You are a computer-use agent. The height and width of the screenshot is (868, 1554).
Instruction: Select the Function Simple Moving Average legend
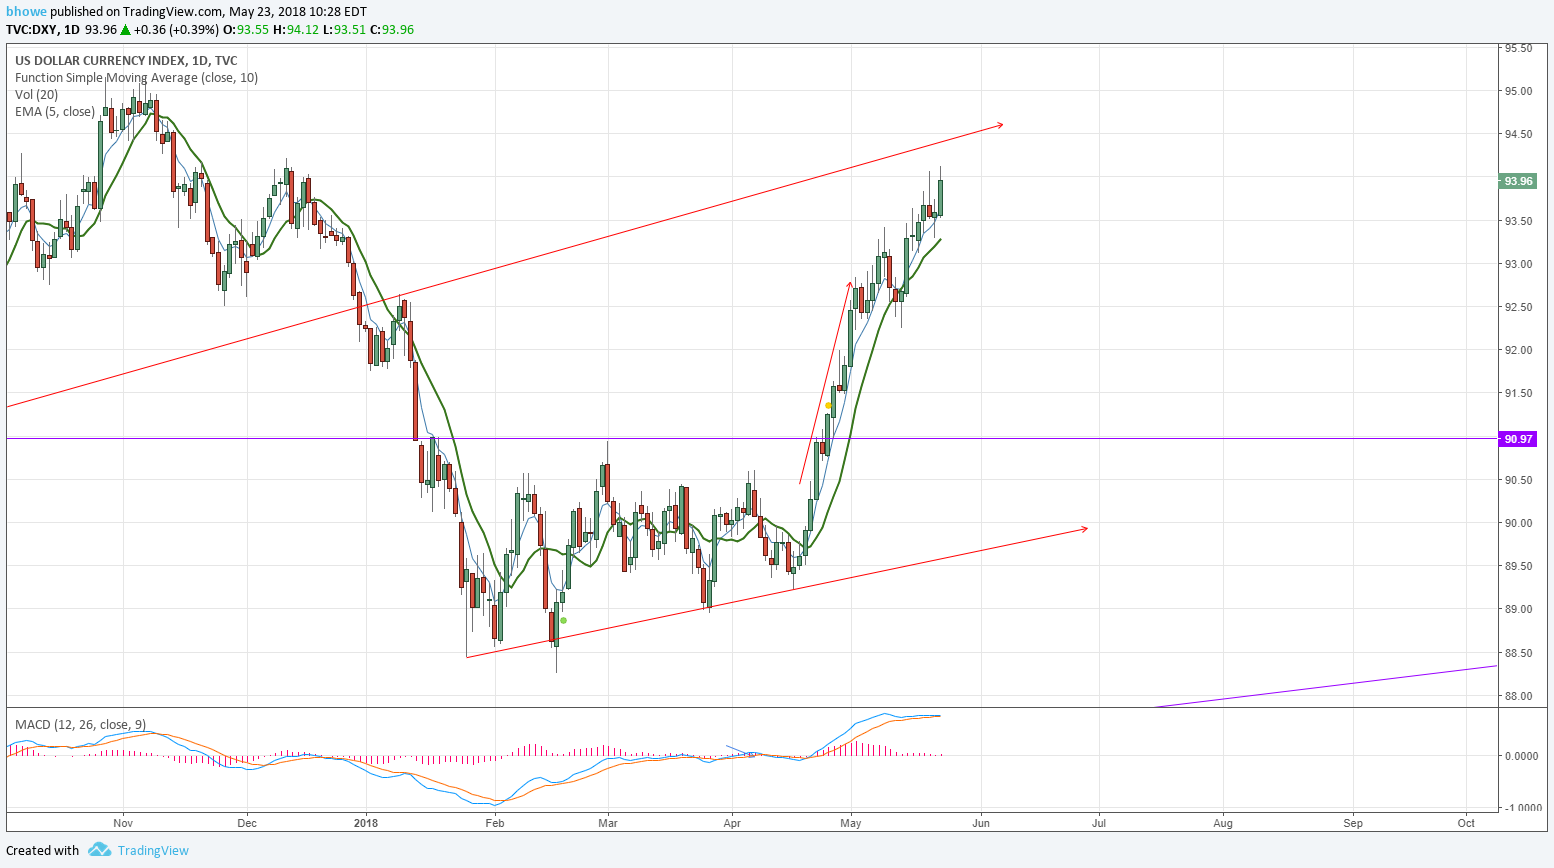pyautogui.click(x=136, y=78)
